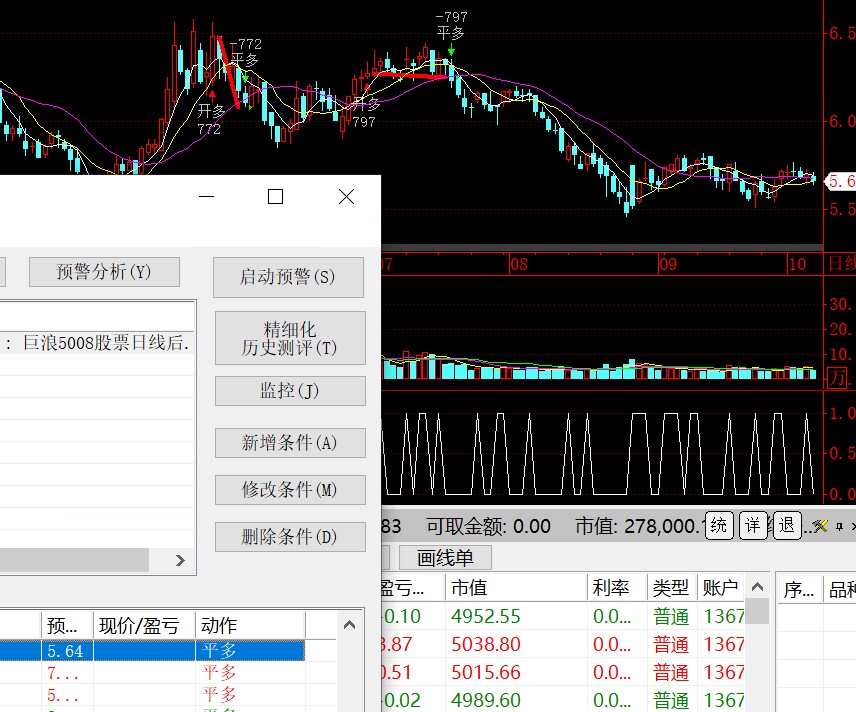Image resolution: width=856 pixels, height=712 pixels.
Task: Select the highlighted alert row 5.64 平多
Action: click(152, 651)
